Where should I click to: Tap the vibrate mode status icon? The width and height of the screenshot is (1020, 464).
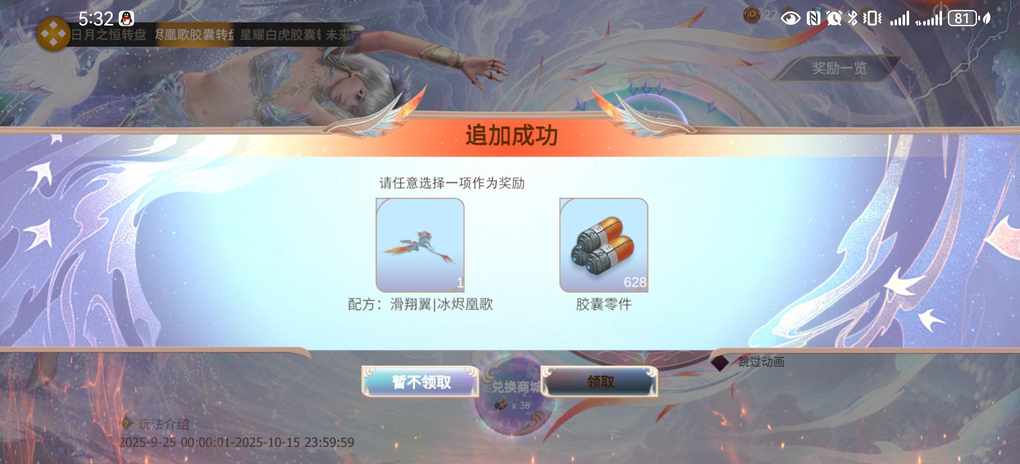point(871,18)
